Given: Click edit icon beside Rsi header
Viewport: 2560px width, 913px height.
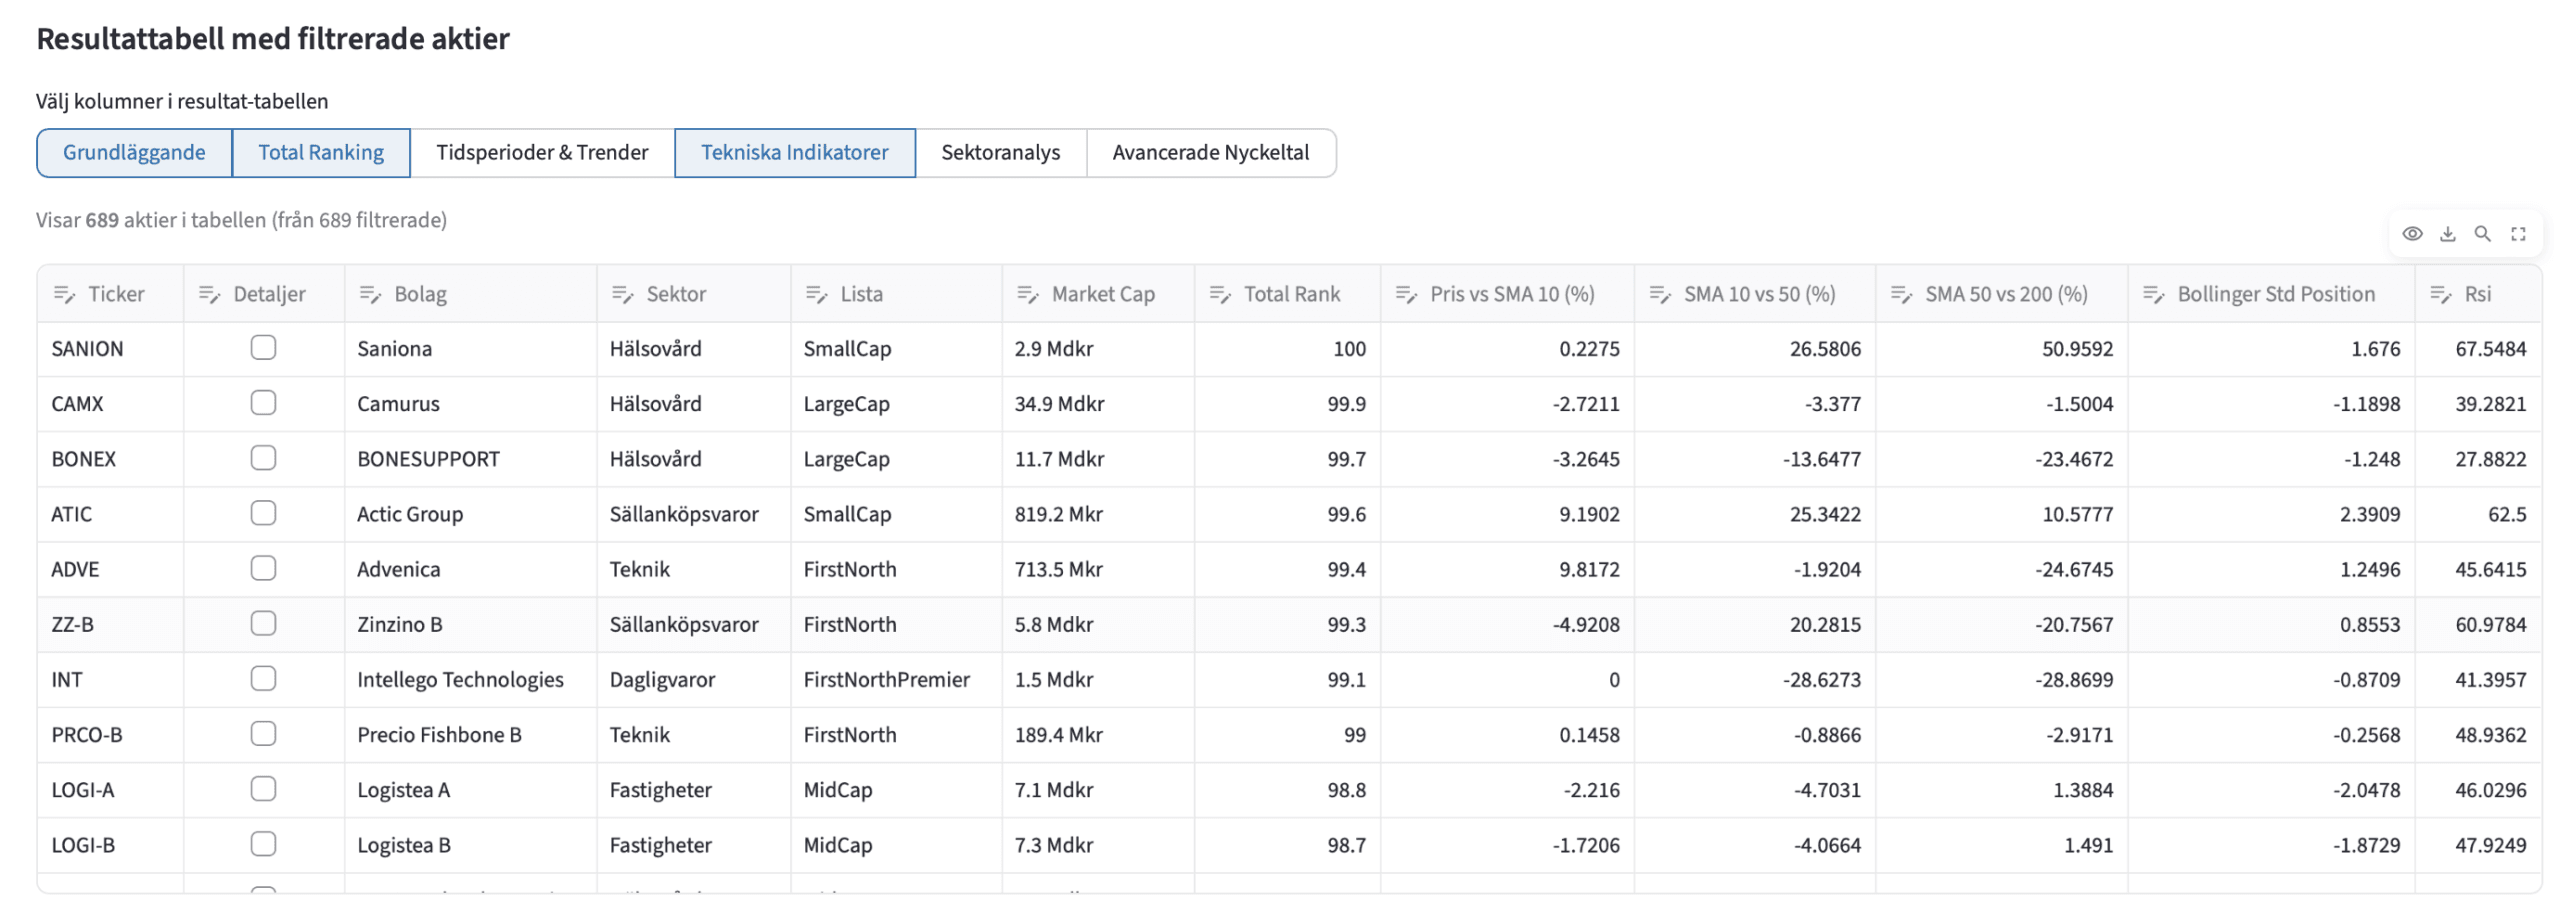Looking at the screenshot, I should pyautogui.click(x=2440, y=294).
